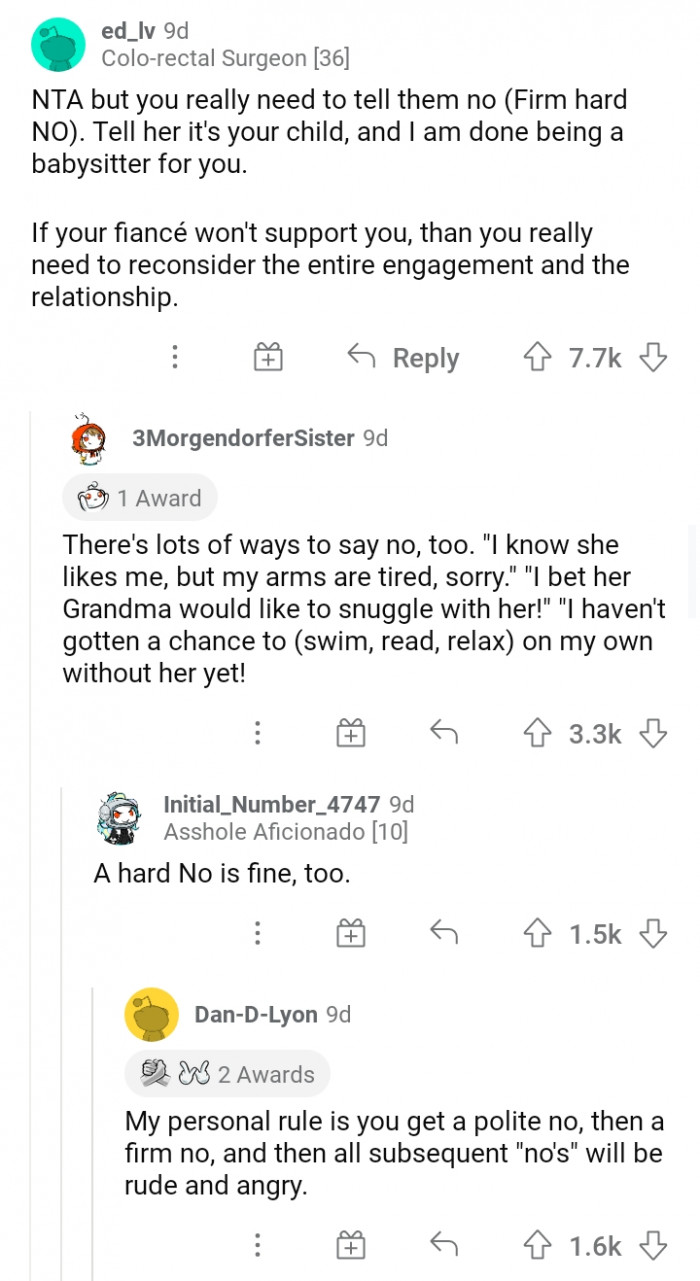Give award to Initial_Number_4747's comment
Image resolution: width=700 pixels, height=1281 pixels.
pyautogui.click(x=350, y=933)
